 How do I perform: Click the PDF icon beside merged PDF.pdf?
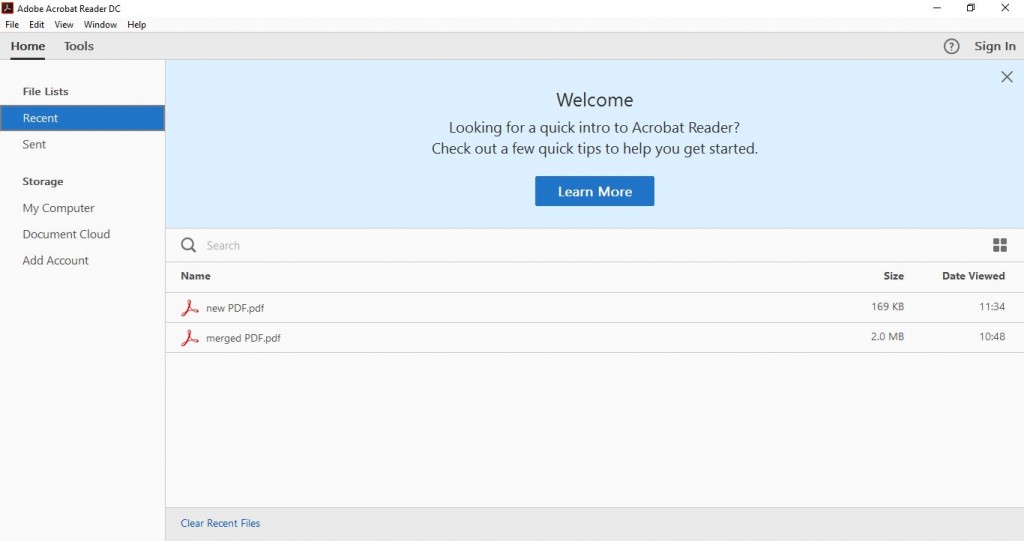[x=190, y=338]
